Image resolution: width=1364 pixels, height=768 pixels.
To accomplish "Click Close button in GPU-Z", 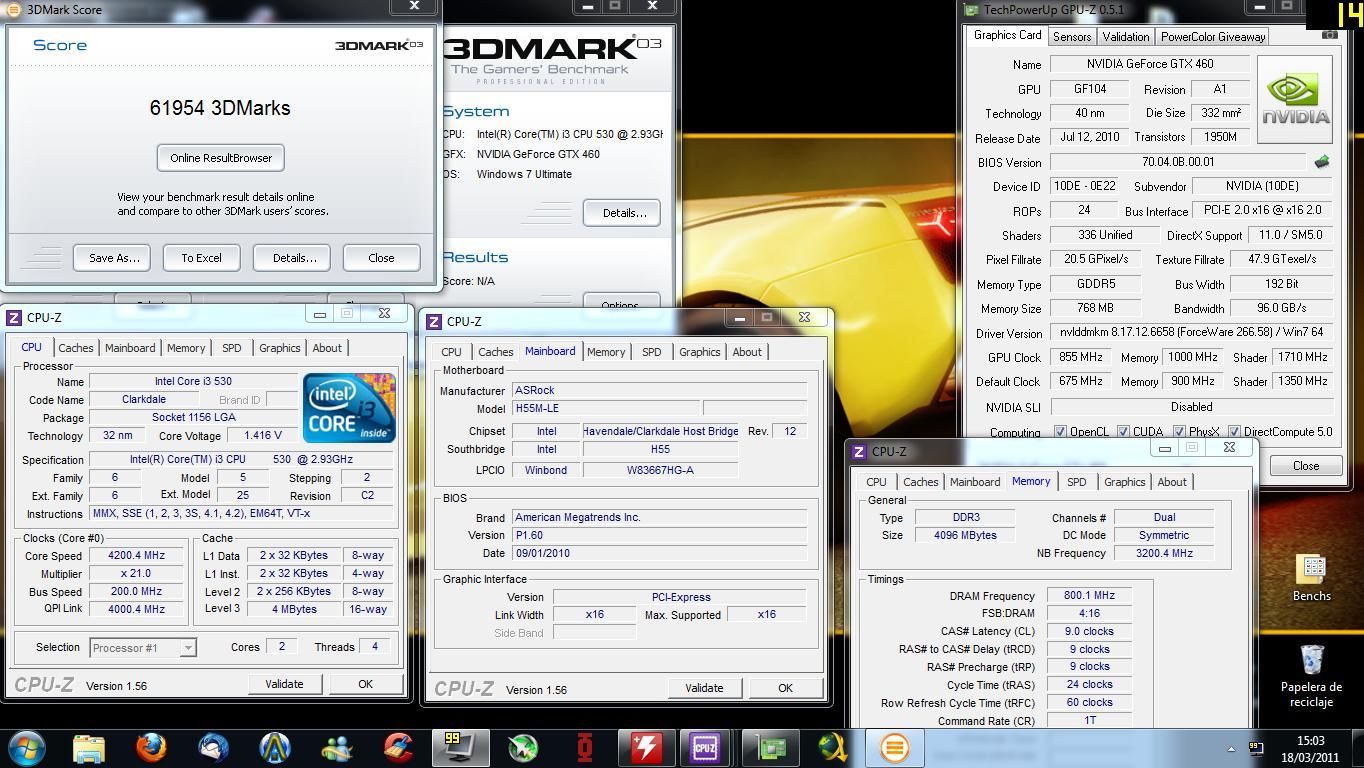I will pos(1305,466).
